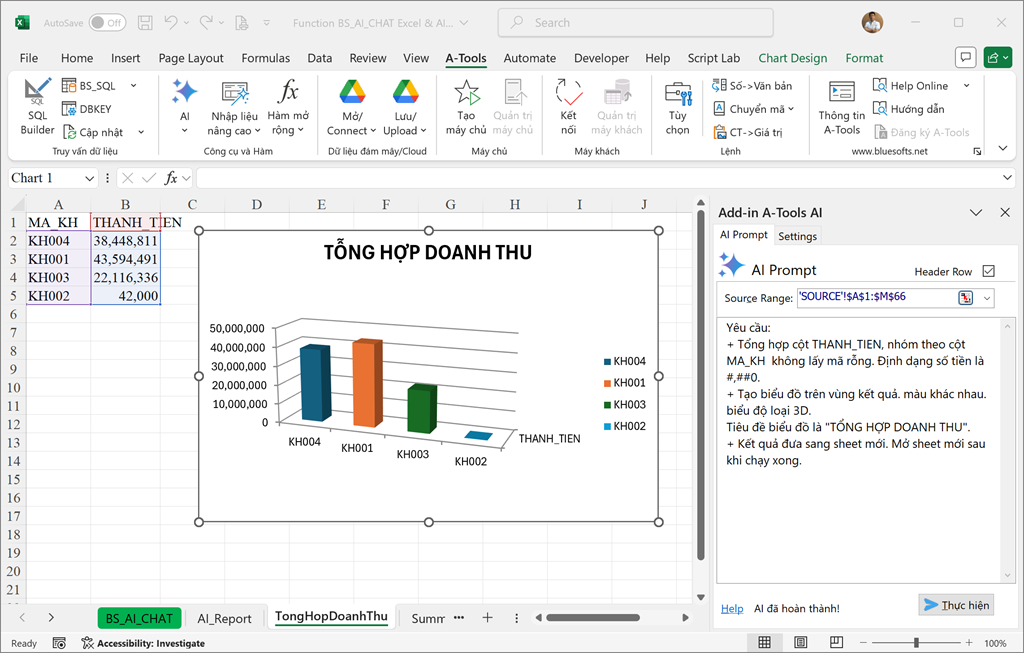
Task: Expand the Cập nhật dropdown arrow
Action: pos(141,133)
